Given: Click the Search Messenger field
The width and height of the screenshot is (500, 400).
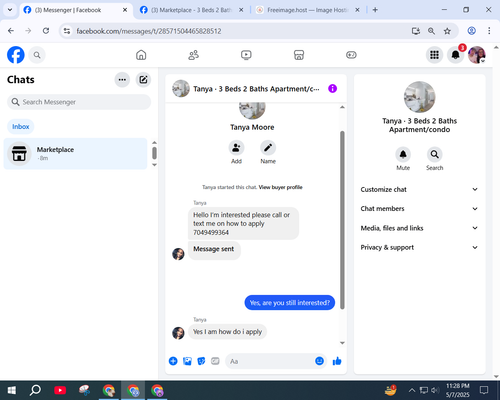Looking at the screenshot, I should 79,102.
